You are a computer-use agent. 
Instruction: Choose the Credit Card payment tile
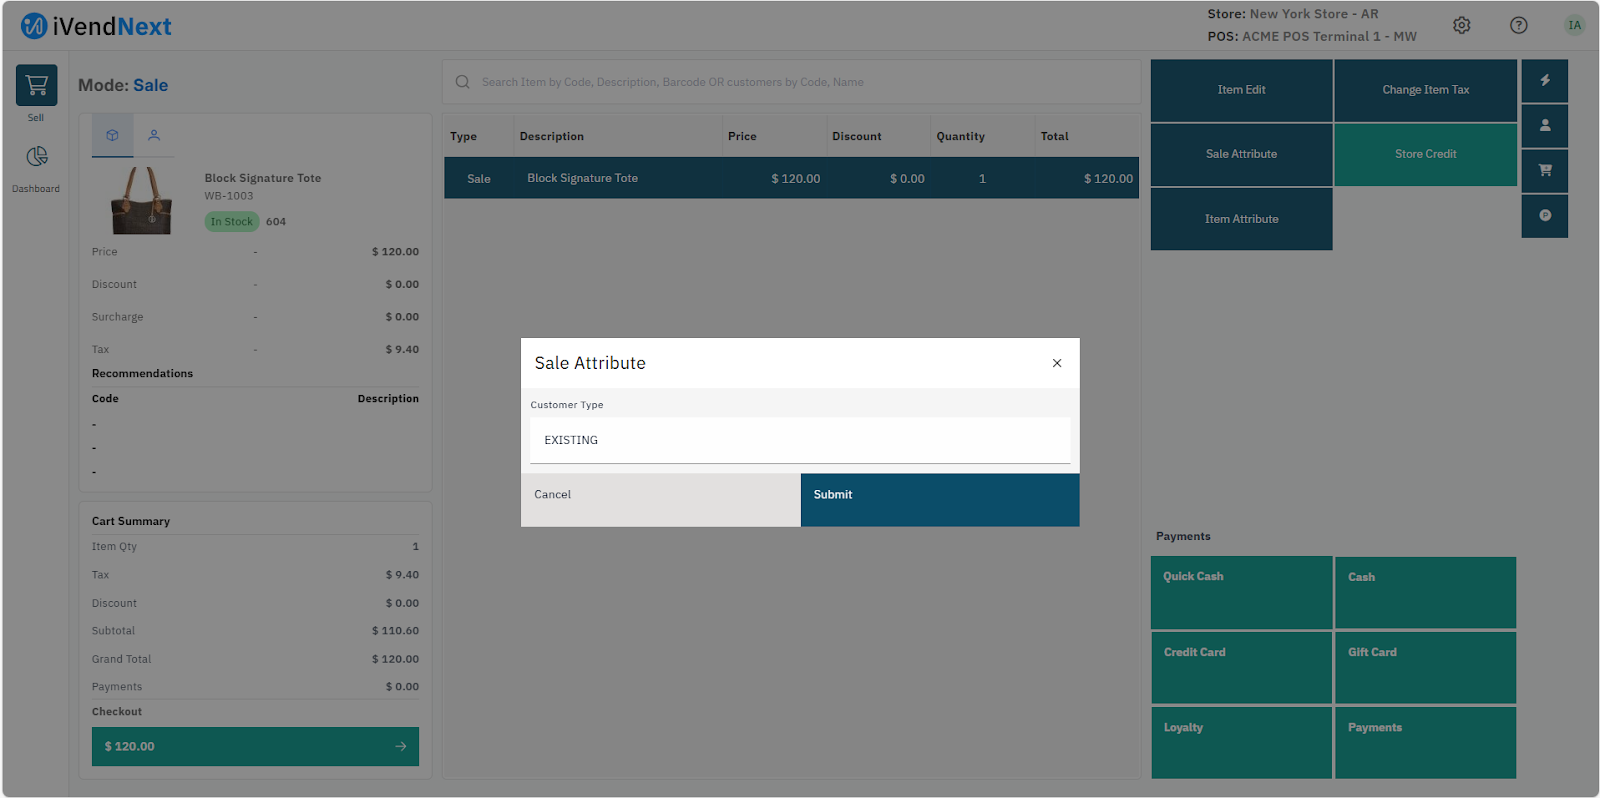(1240, 667)
